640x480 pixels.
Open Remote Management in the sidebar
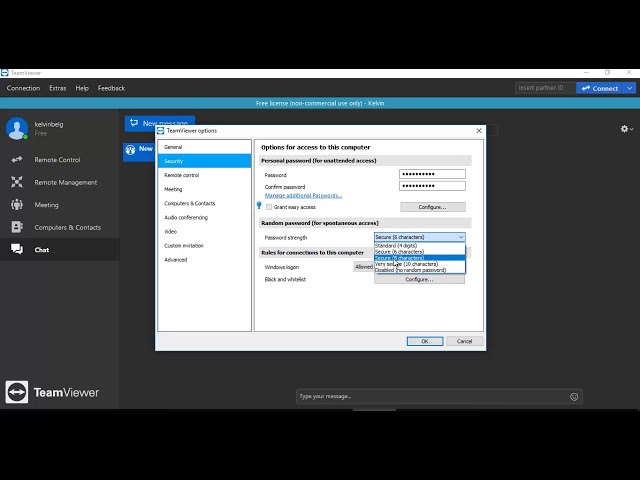point(60,182)
